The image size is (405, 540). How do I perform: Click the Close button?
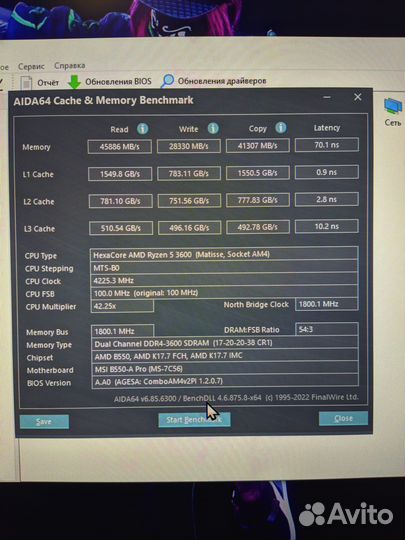(343, 418)
